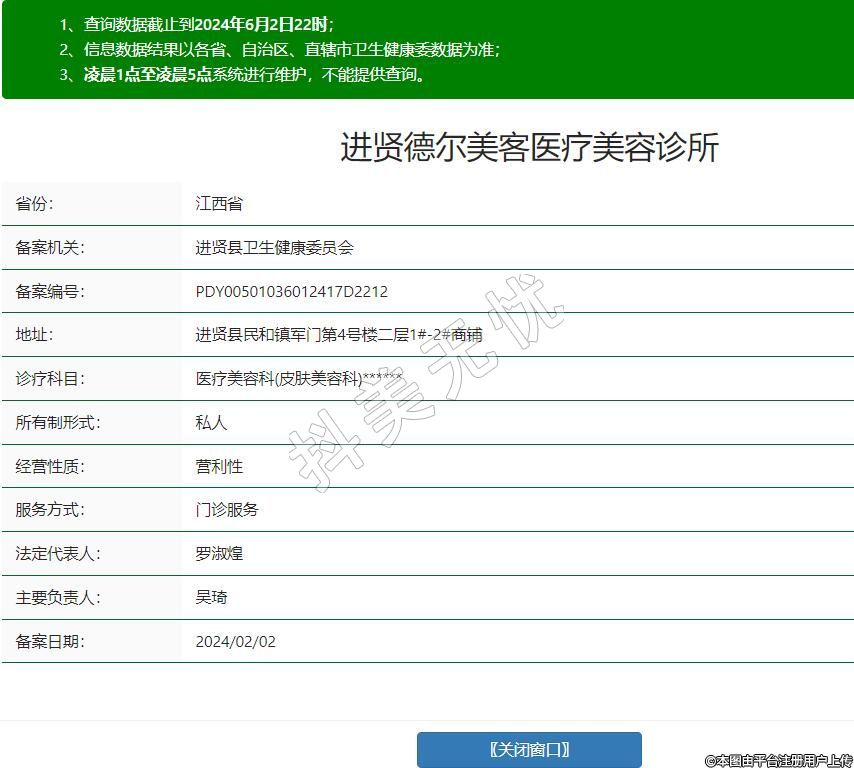Click the address text in 地址 row
Viewport: 854px width, 768px height.
pos(338,335)
